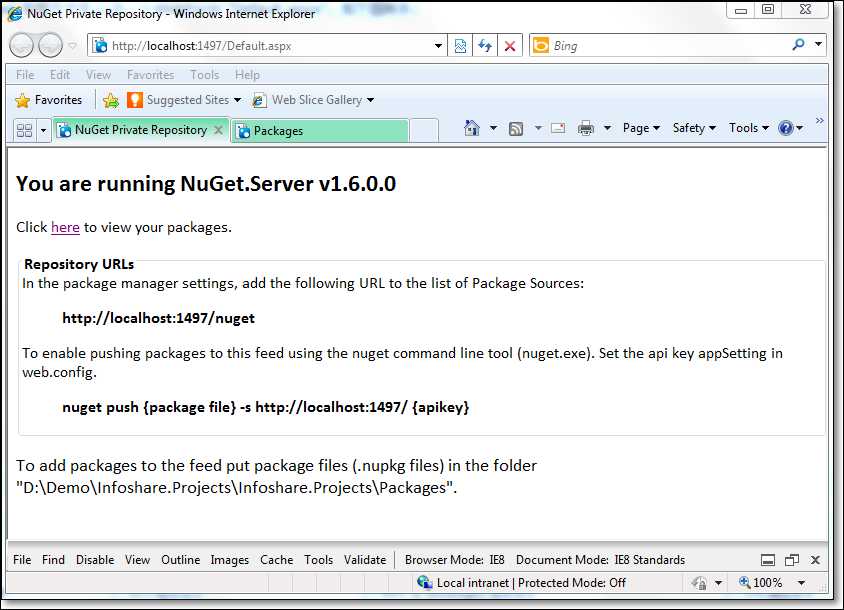This screenshot has height=610, width=844.
Task: Open a new blank tab
Action: click(424, 131)
